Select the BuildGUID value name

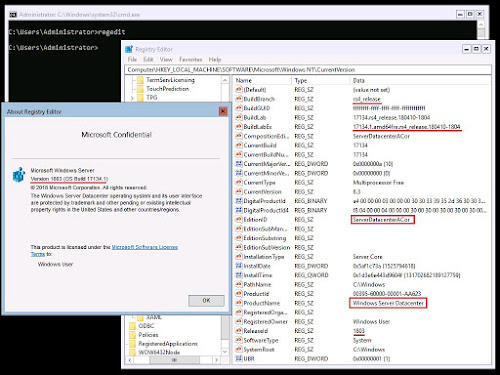257,108
